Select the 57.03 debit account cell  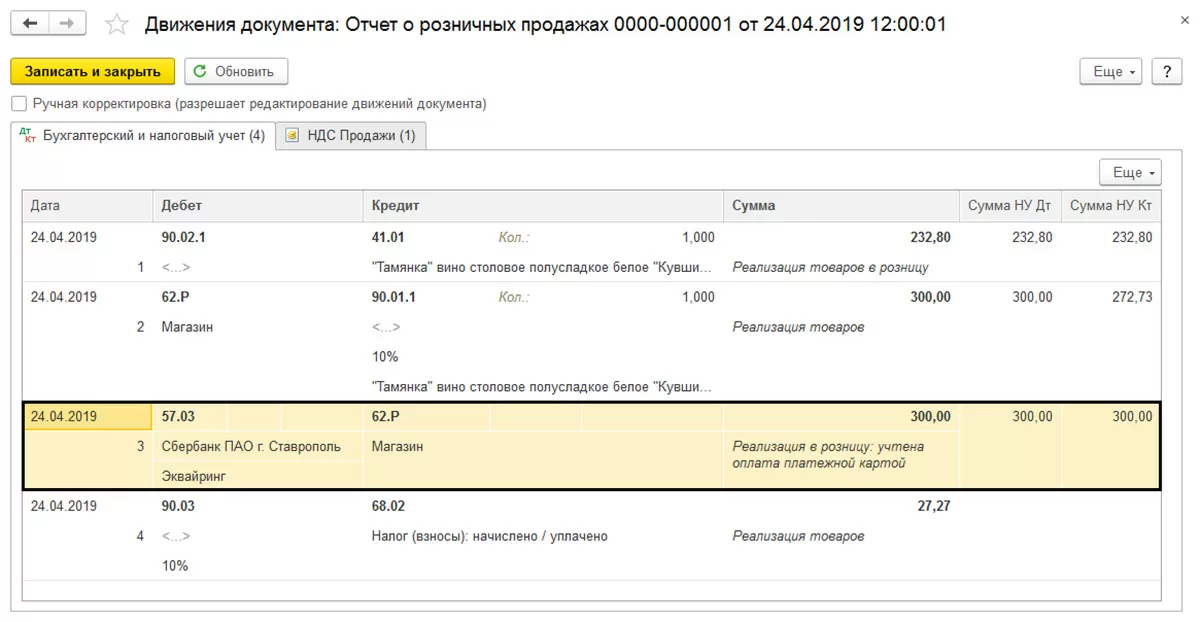(179, 417)
